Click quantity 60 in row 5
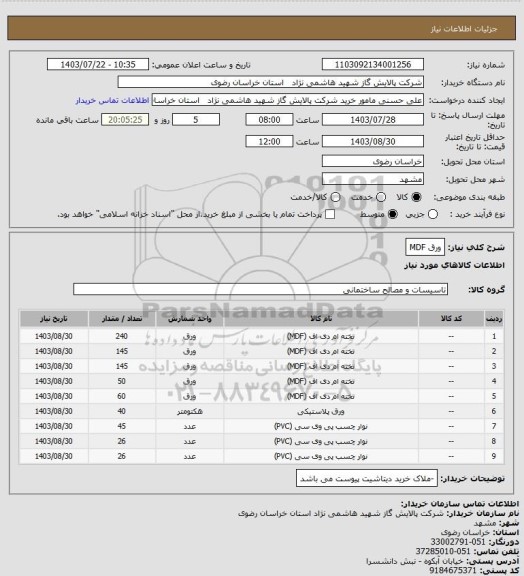The height and width of the screenshot is (576, 524). tap(122, 396)
